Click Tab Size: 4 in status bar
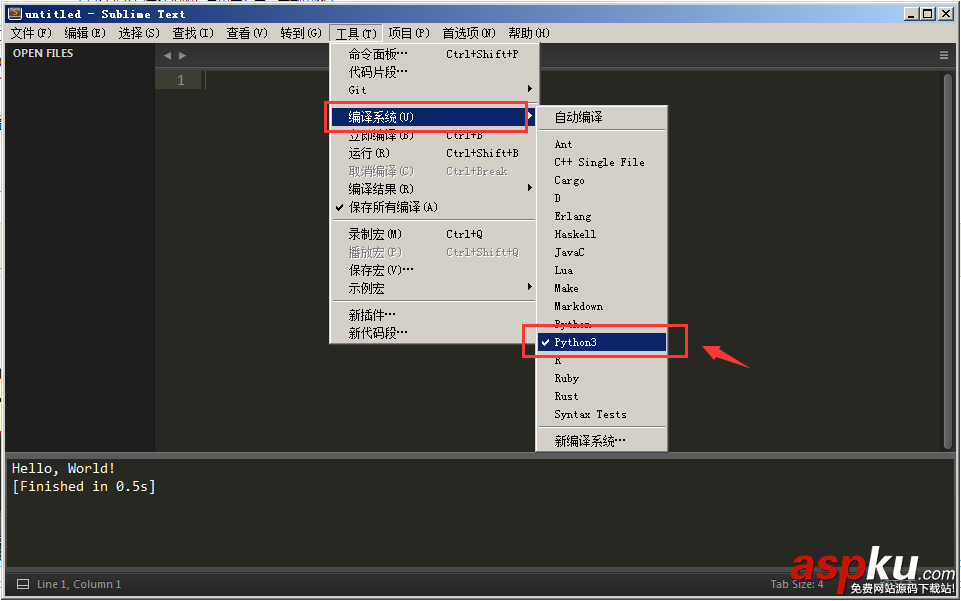Screen dimensions: 961x601 pos(797,584)
